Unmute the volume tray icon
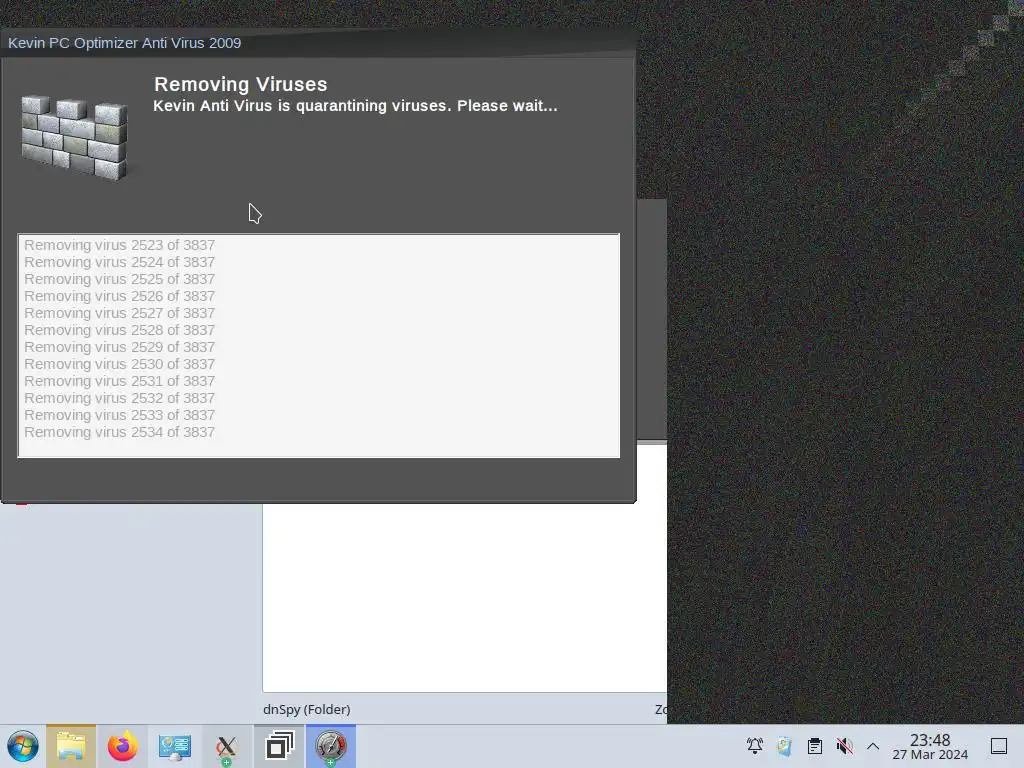The height and width of the screenshot is (768, 1024). coord(844,746)
